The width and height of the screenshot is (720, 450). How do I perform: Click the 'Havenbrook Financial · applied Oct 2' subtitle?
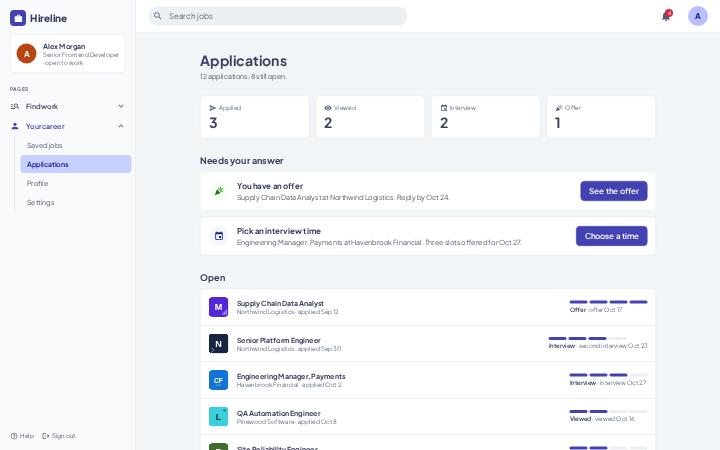[x=289, y=385]
